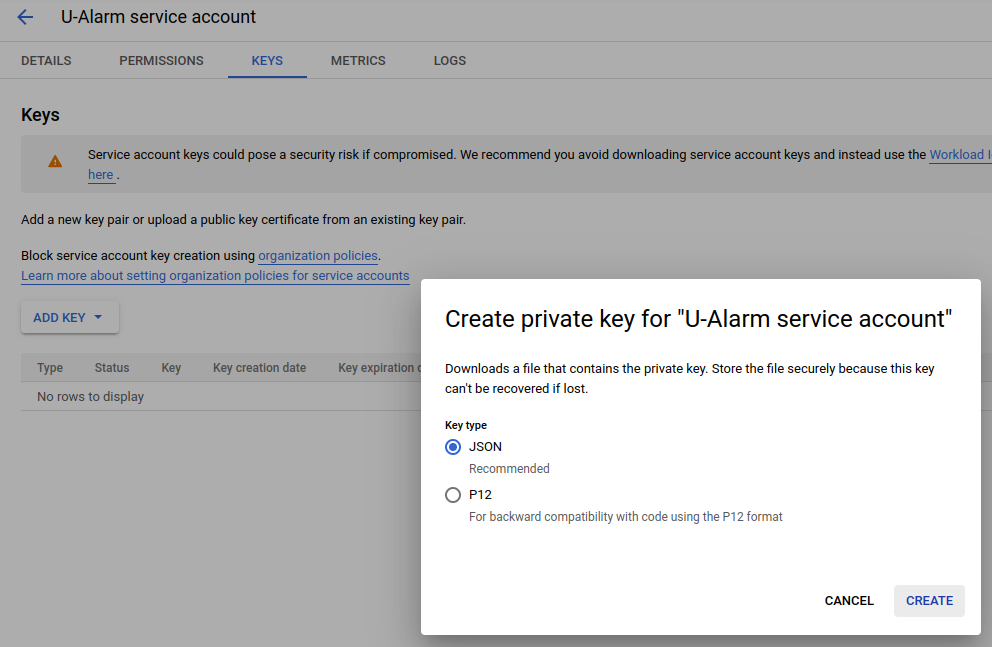This screenshot has width=992, height=647.
Task: Open the organization policies link
Action: [x=318, y=256]
